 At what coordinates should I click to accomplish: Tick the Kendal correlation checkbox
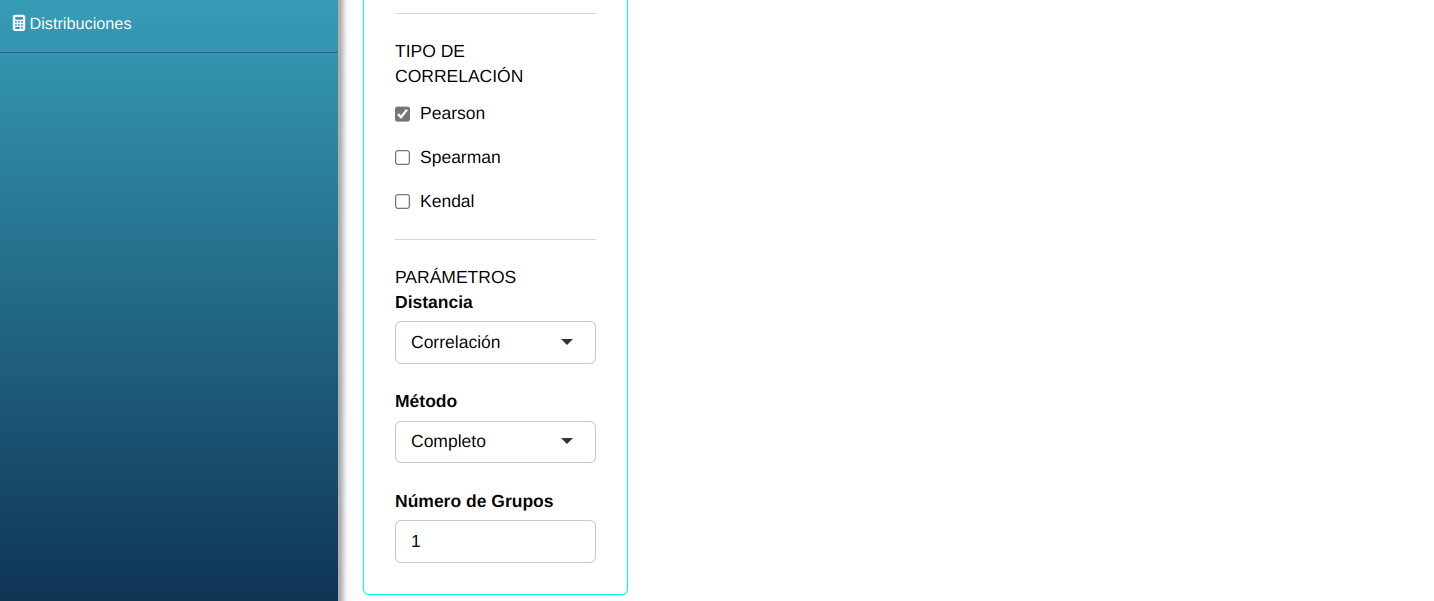(x=403, y=202)
